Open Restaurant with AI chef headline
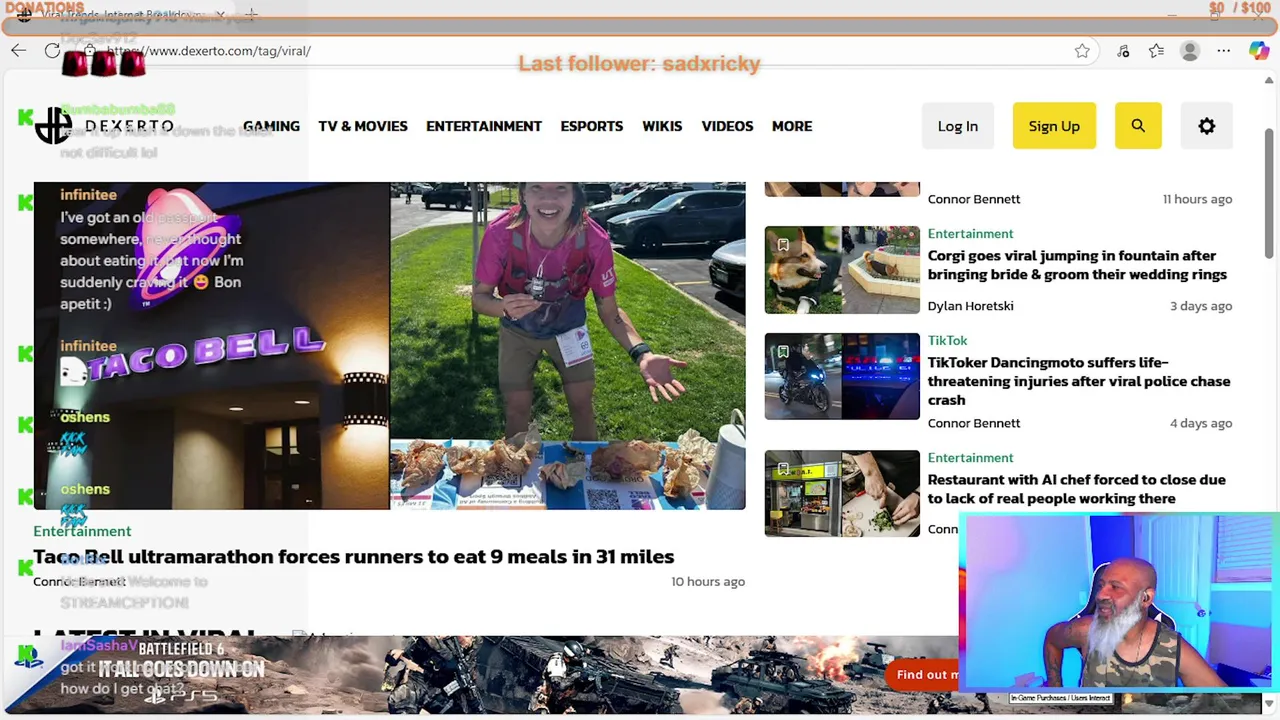The image size is (1280, 720). click(x=1076, y=489)
